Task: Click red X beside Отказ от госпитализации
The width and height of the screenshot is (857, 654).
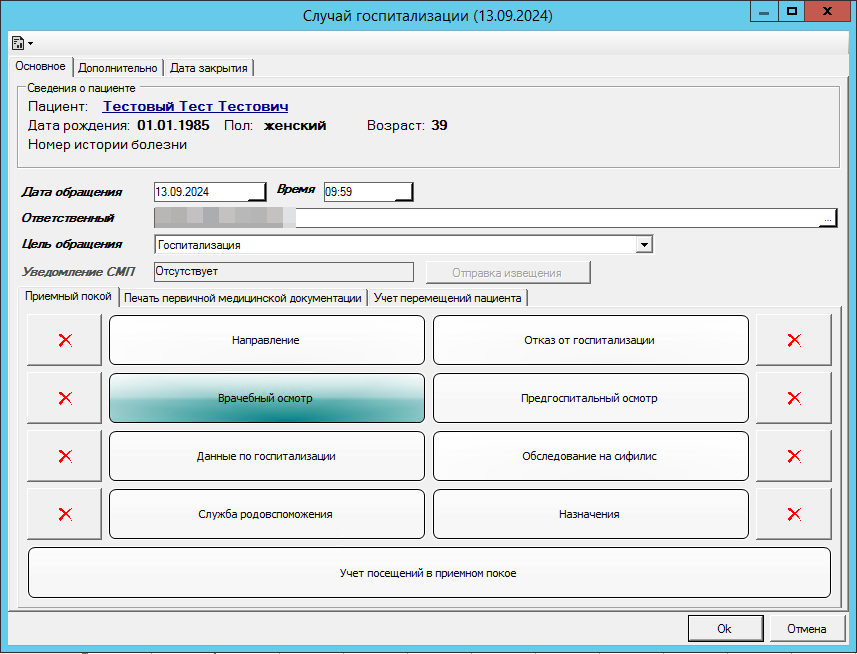Action: 794,340
